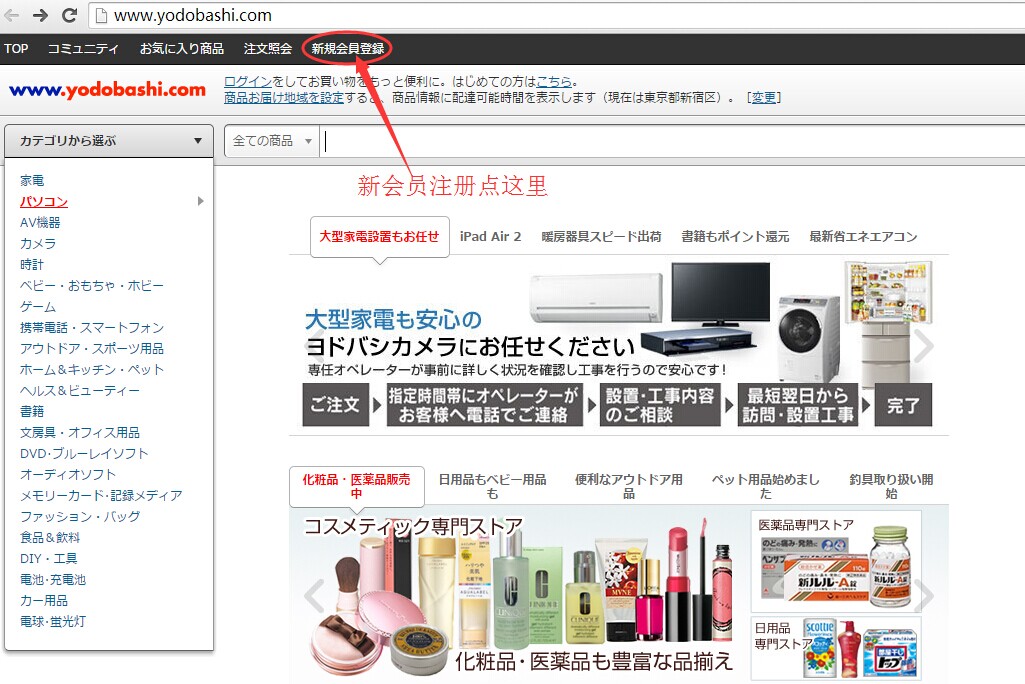The width and height of the screenshot is (1025, 684).
Task: Click the red circled 新規会員登録 registration icon
Action: [349, 48]
